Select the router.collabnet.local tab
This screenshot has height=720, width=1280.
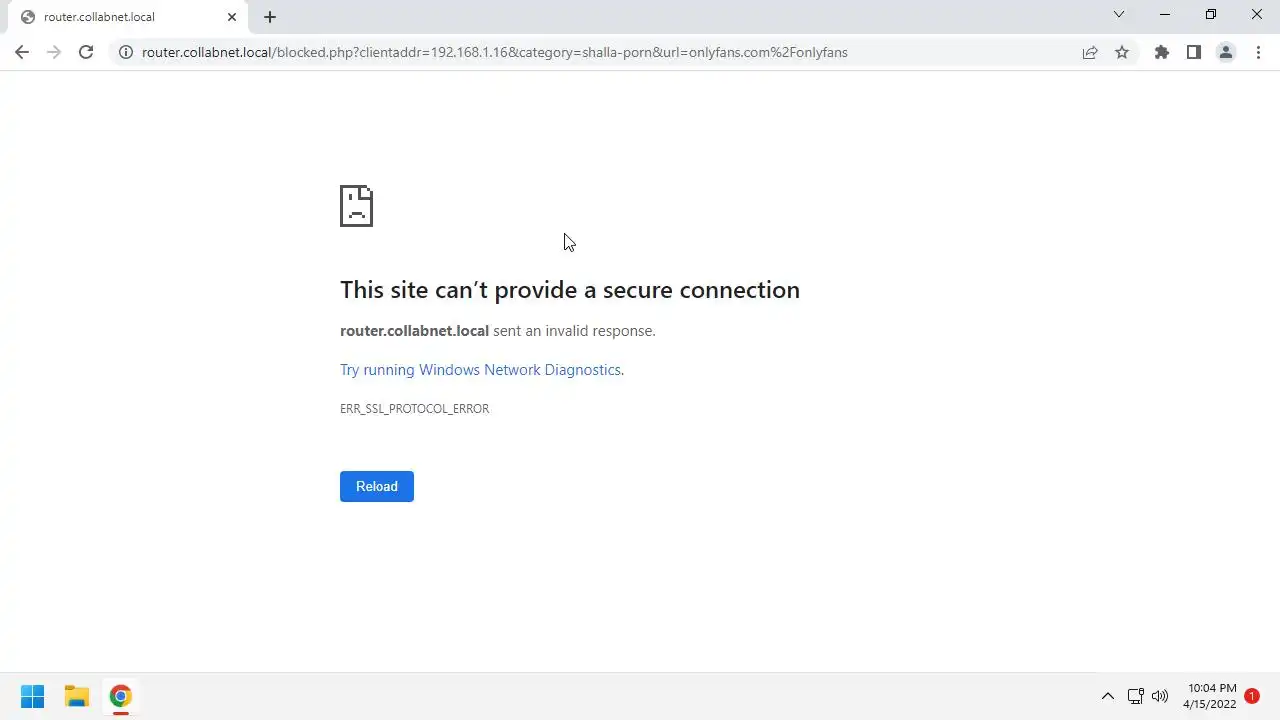click(110, 17)
